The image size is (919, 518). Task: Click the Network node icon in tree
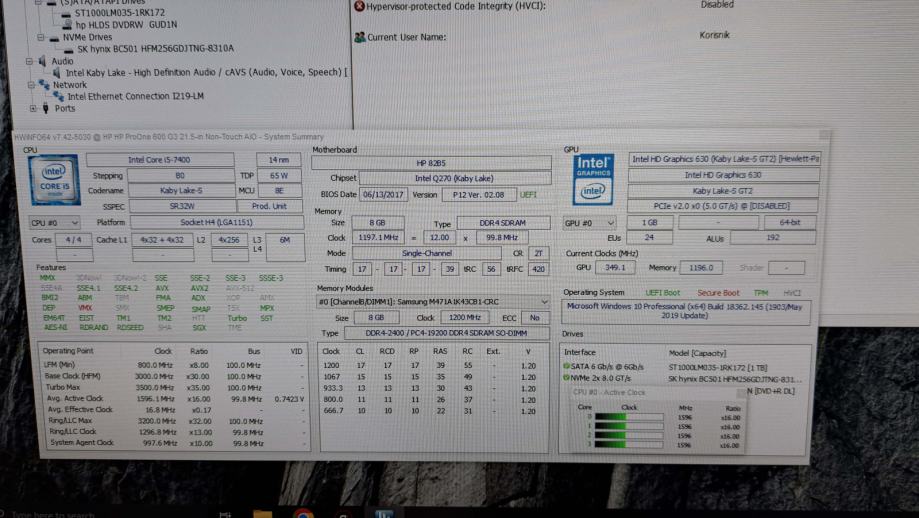coord(44,85)
